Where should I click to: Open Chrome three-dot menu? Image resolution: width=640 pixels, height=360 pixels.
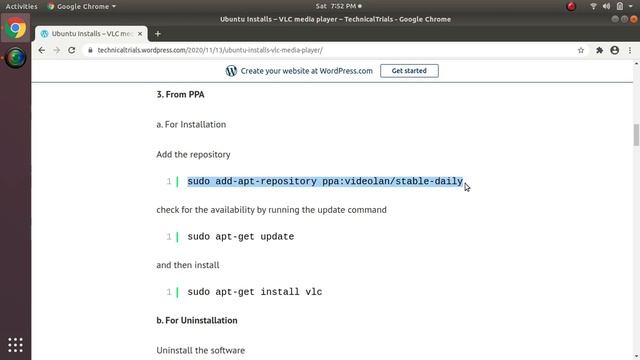[x=630, y=50]
